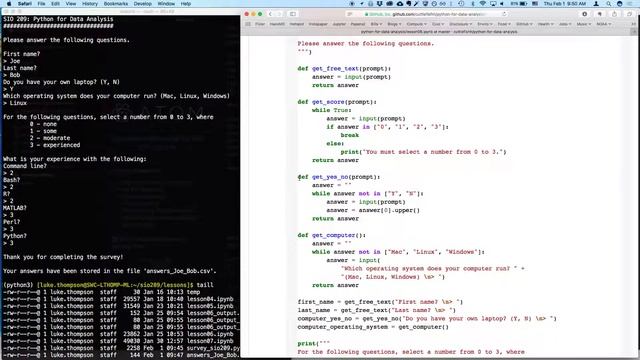Image resolution: width=640 pixels, height=360 pixels.
Task: Select the lesson08.ipynb tab title
Action: point(439,31)
